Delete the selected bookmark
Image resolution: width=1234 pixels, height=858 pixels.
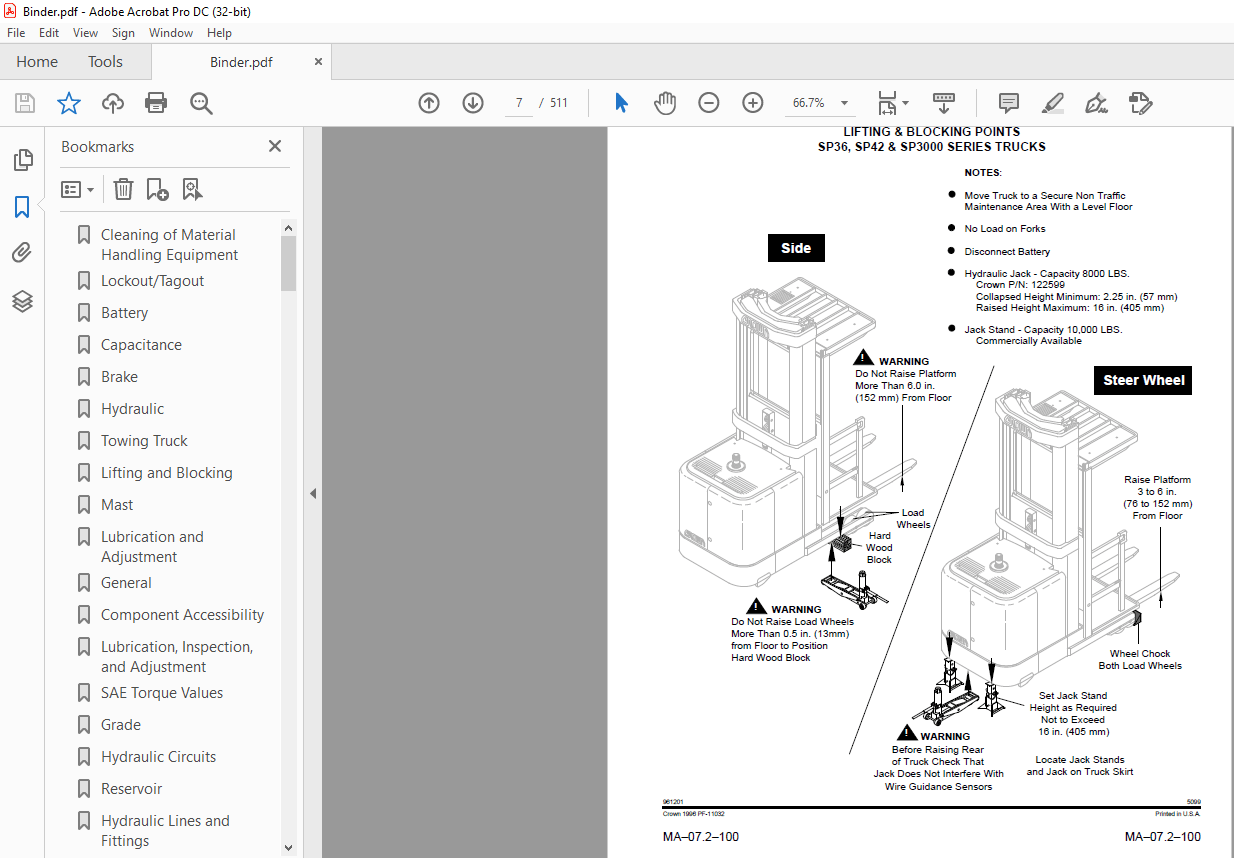[122, 188]
